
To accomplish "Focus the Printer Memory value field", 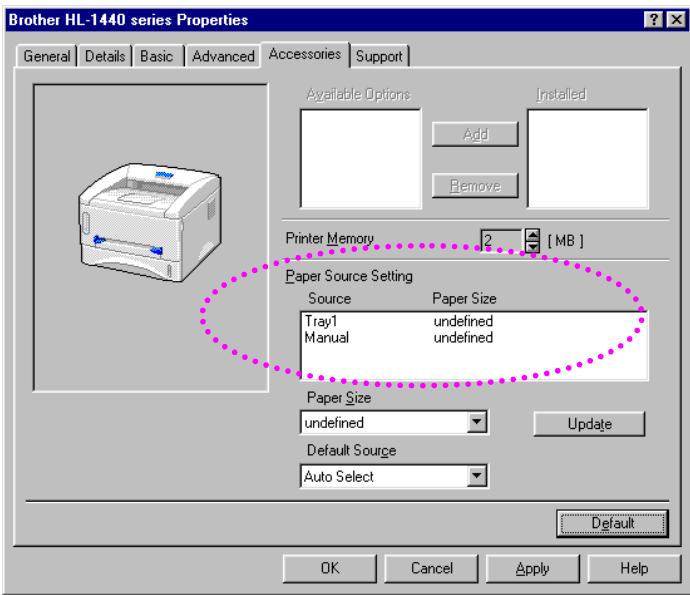I will click(502, 240).
